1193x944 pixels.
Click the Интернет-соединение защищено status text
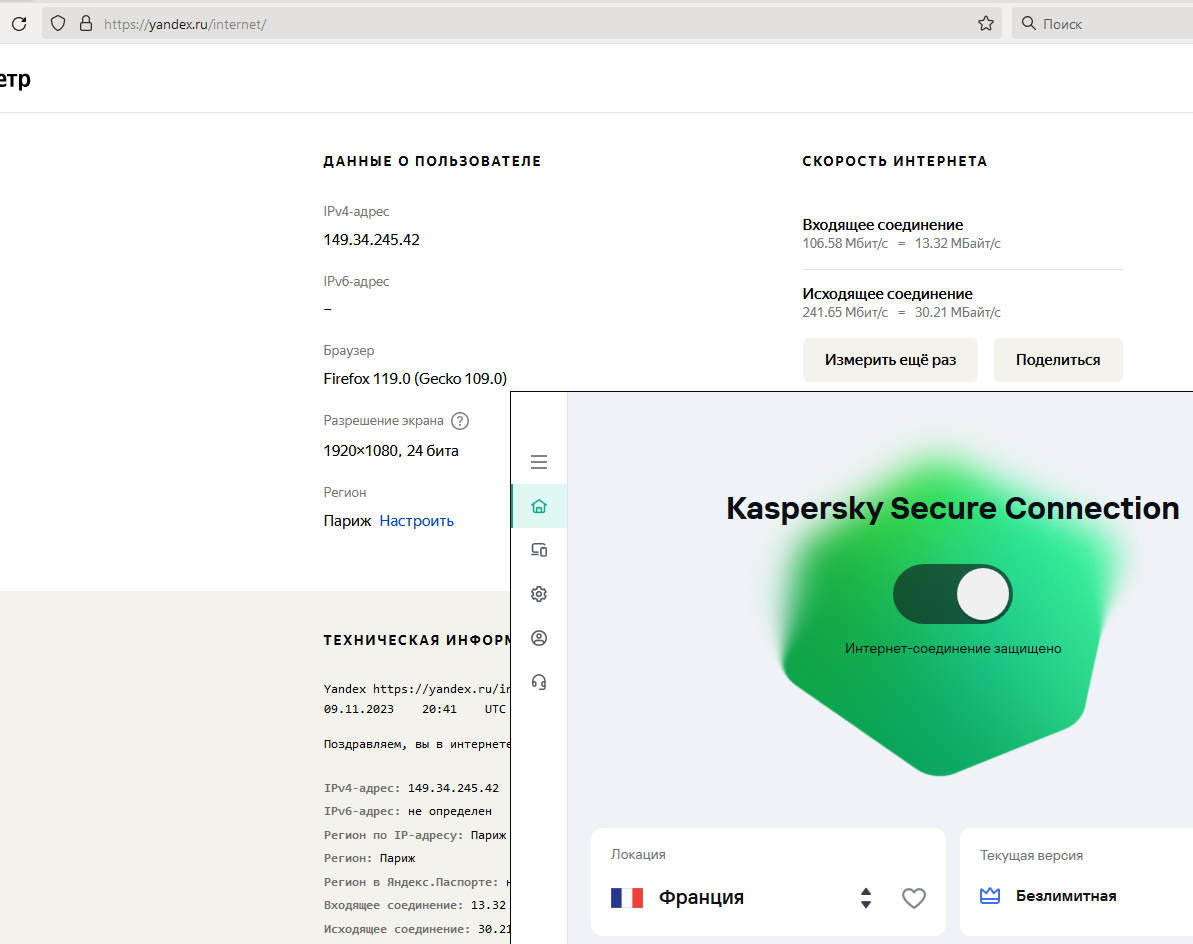(953, 649)
